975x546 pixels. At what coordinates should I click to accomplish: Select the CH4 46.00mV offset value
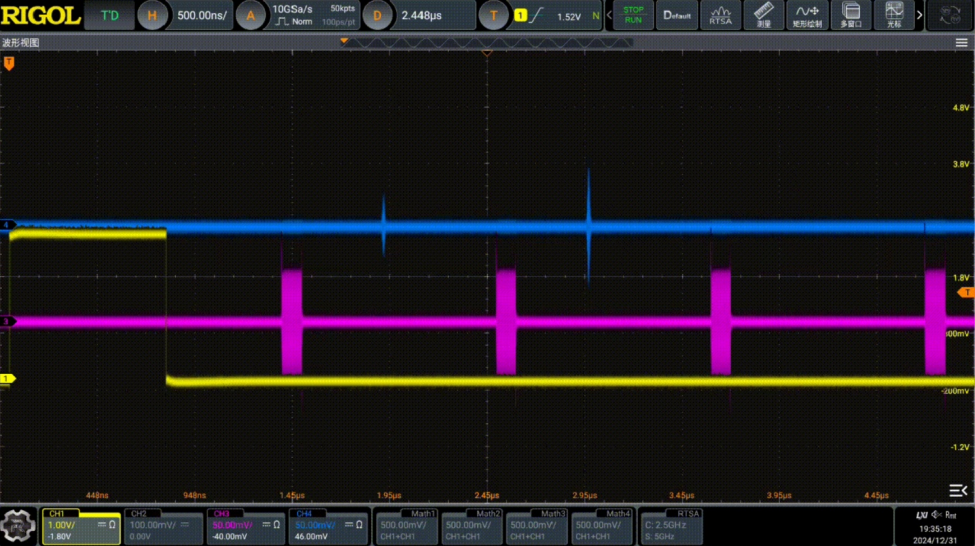[310, 536]
